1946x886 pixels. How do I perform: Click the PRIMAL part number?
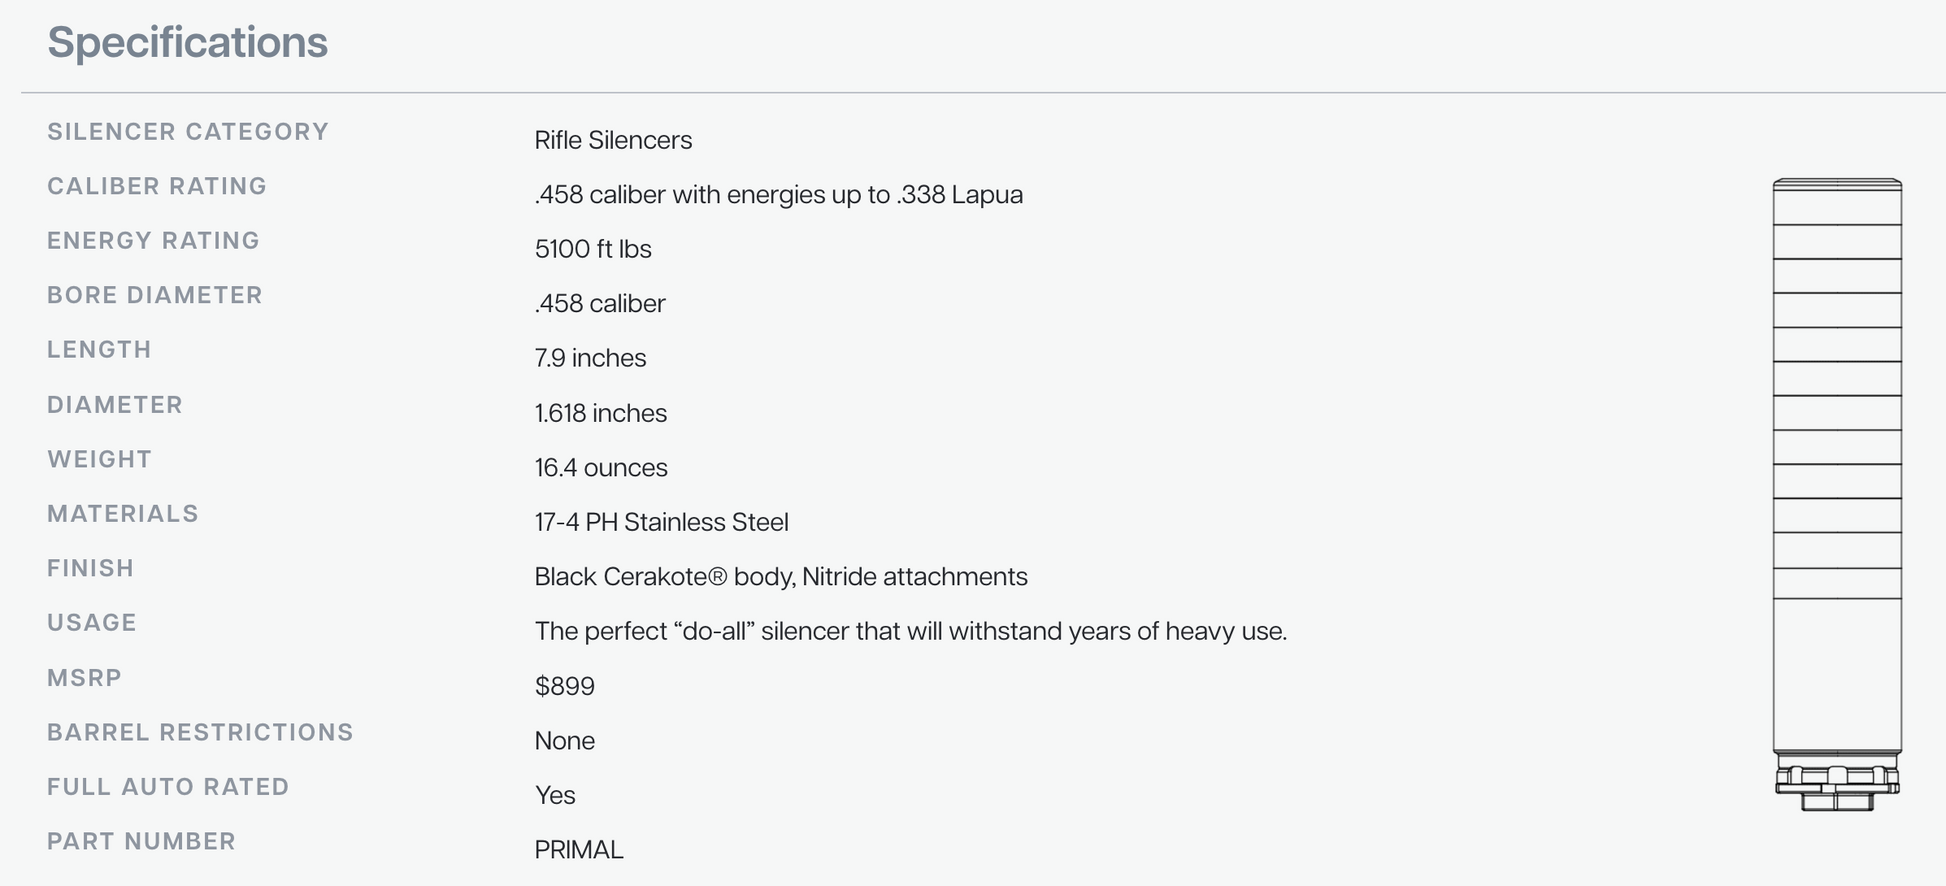579,850
